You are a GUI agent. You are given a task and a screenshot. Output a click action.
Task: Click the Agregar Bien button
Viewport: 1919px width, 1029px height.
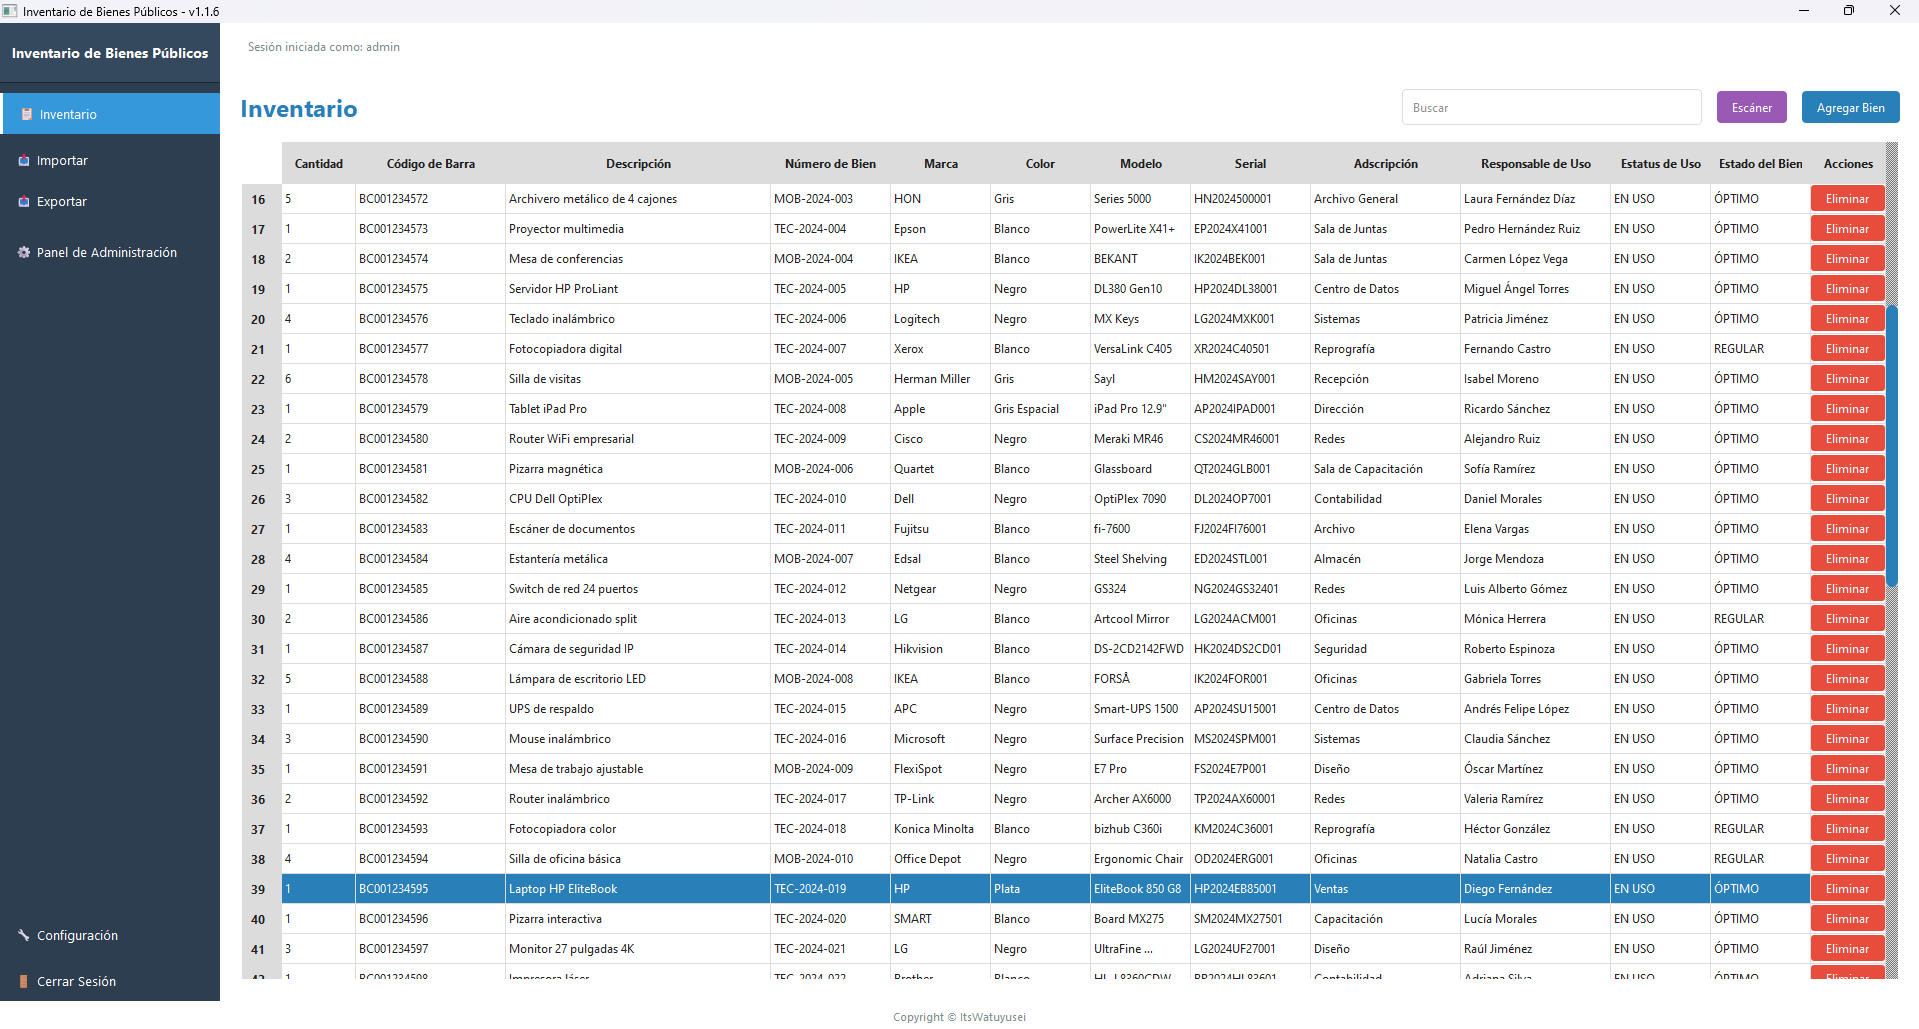point(1849,107)
